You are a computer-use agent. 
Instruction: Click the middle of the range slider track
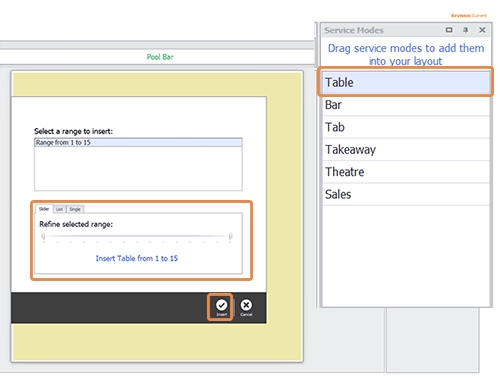(x=137, y=236)
